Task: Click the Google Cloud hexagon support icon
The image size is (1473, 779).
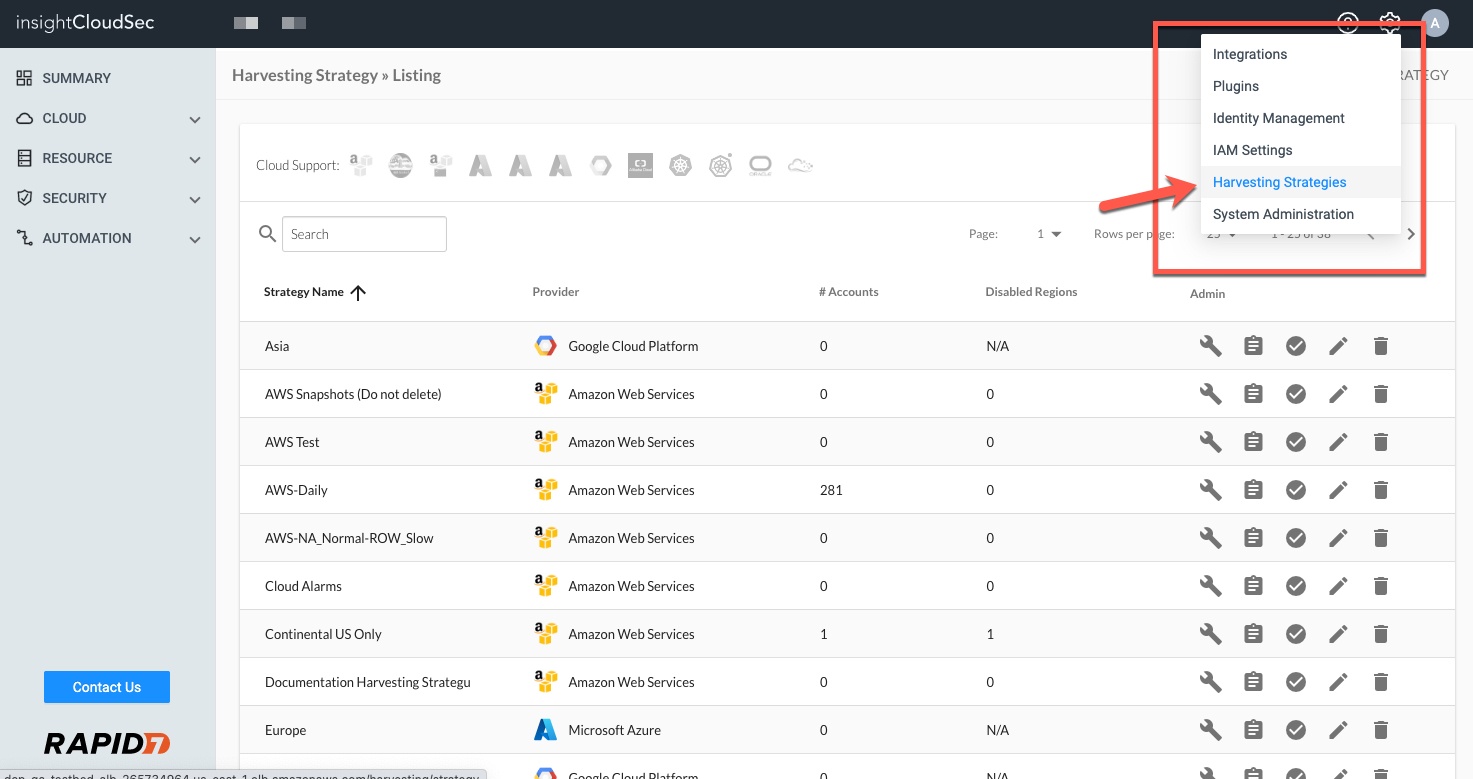Action: [x=600, y=165]
